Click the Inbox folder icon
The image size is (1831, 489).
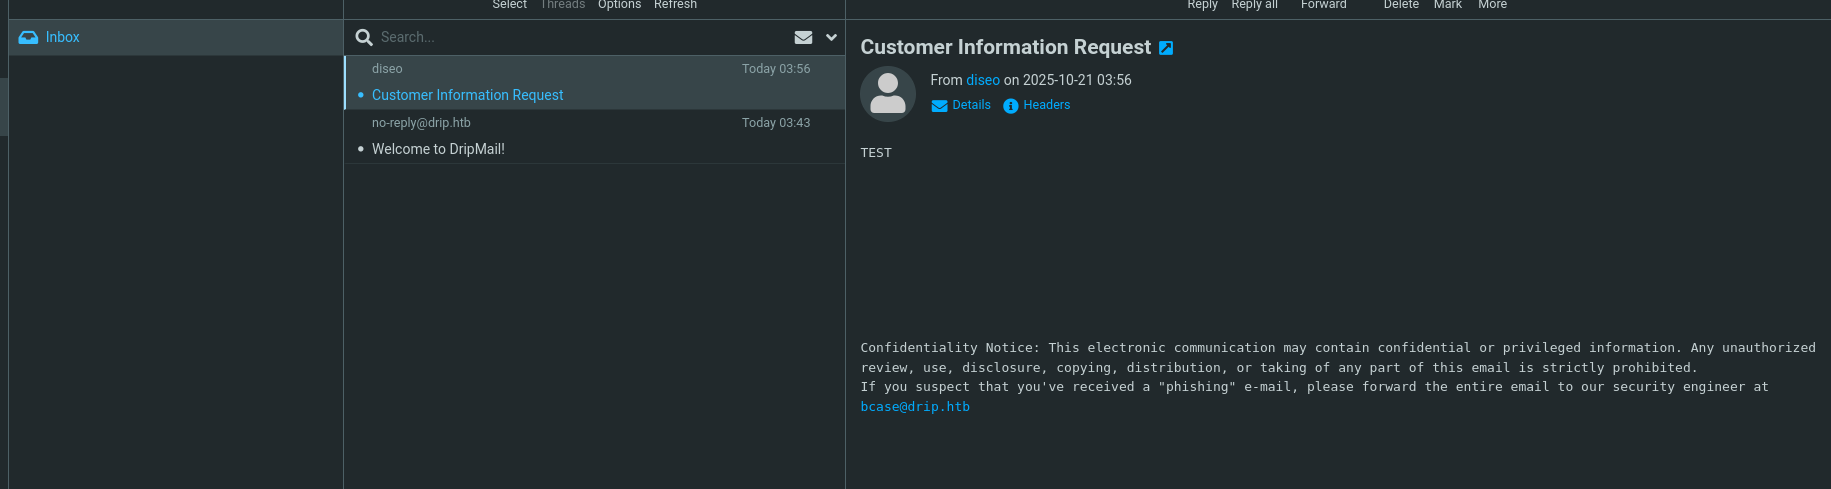[x=28, y=37]
